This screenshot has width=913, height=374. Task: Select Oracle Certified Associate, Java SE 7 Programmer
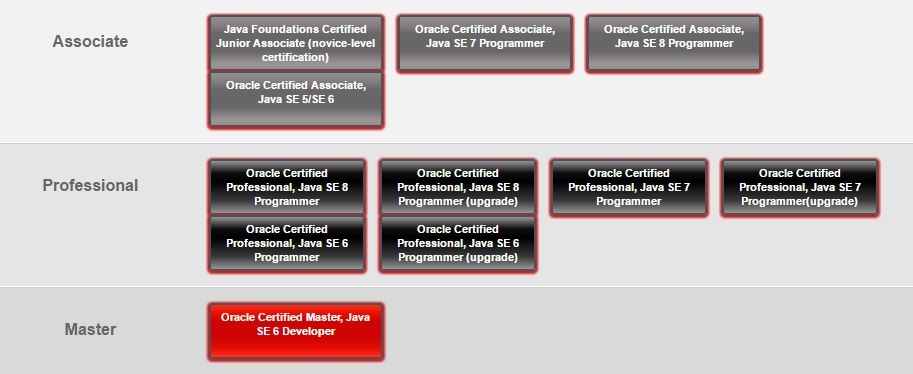tap(484, 43)
